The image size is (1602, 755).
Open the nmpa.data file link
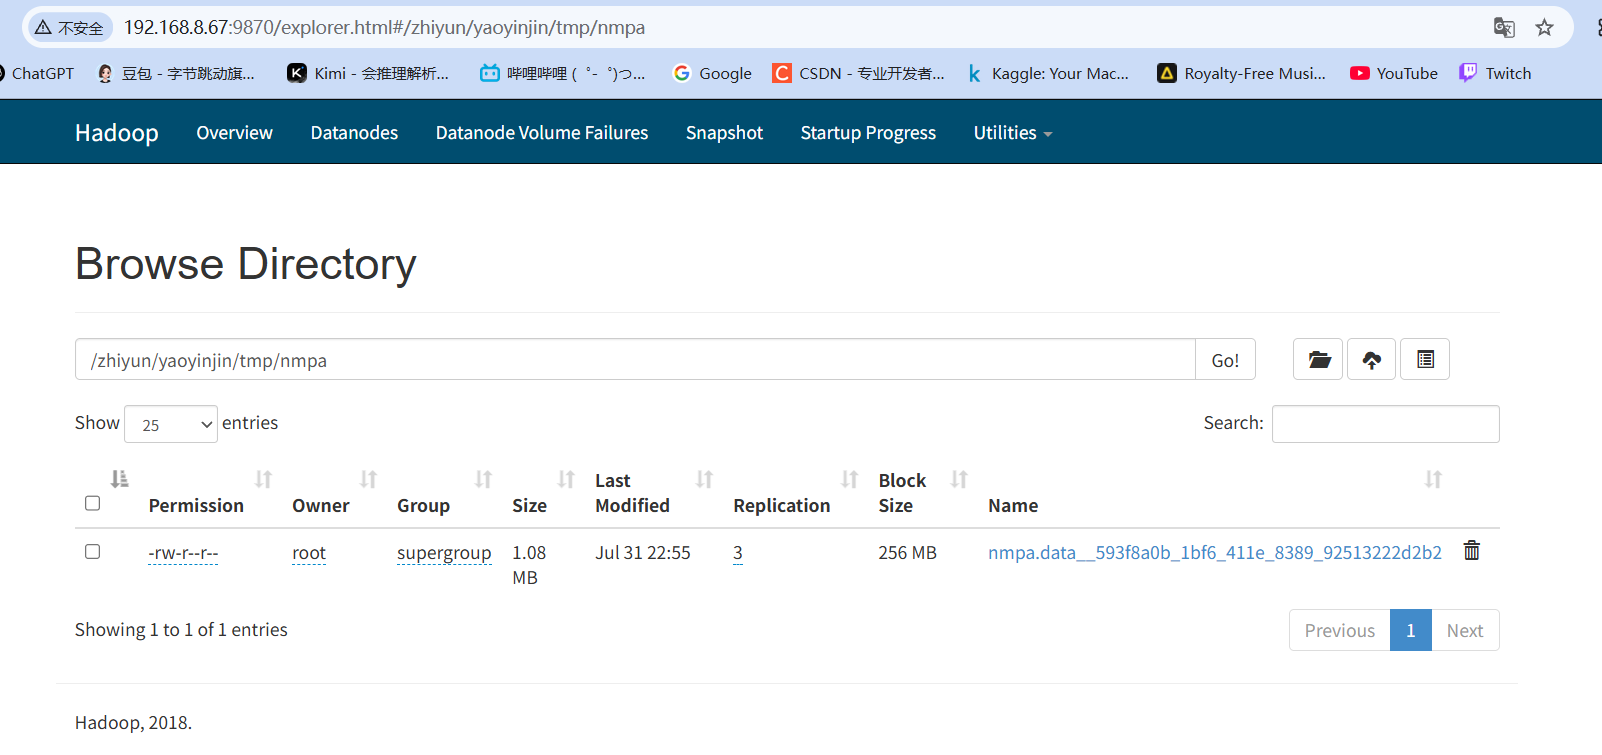tap(1214, 553)
